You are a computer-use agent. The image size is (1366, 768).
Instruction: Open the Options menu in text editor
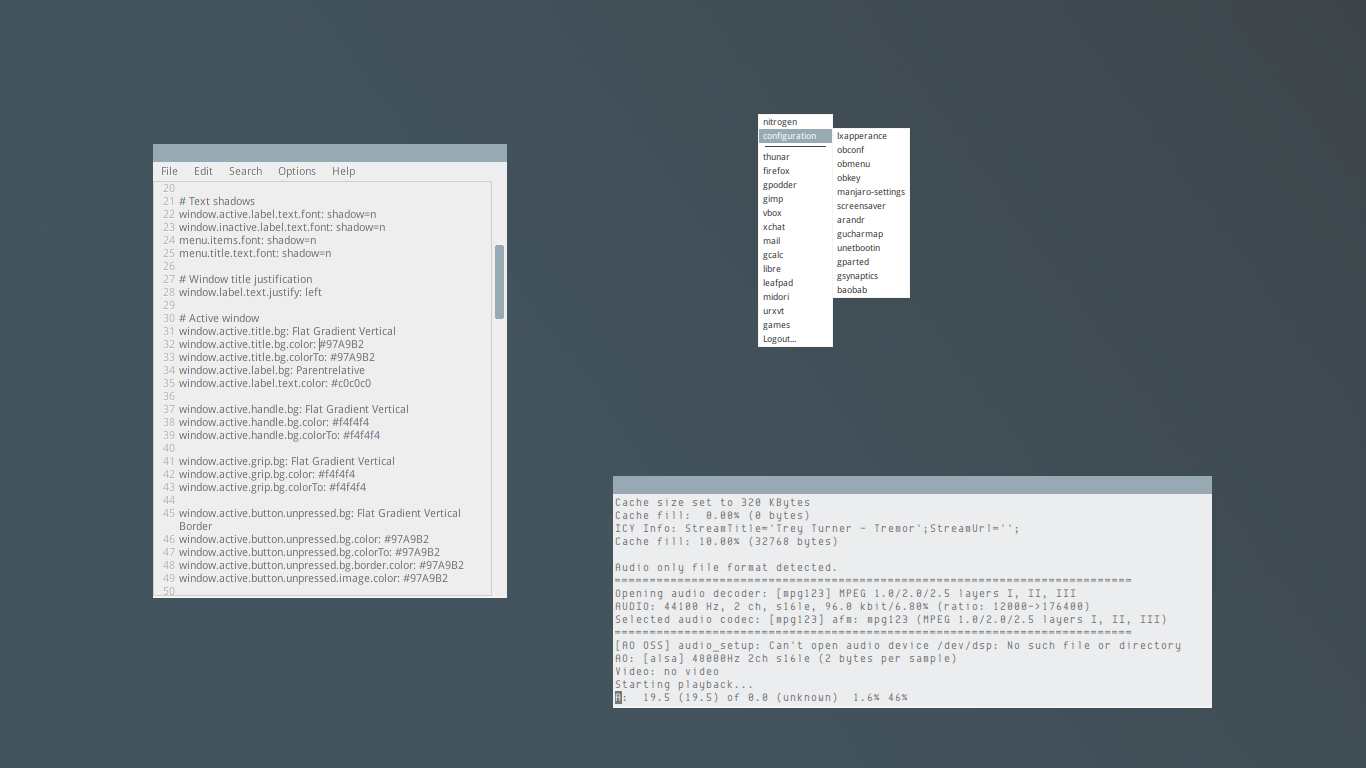297,171
